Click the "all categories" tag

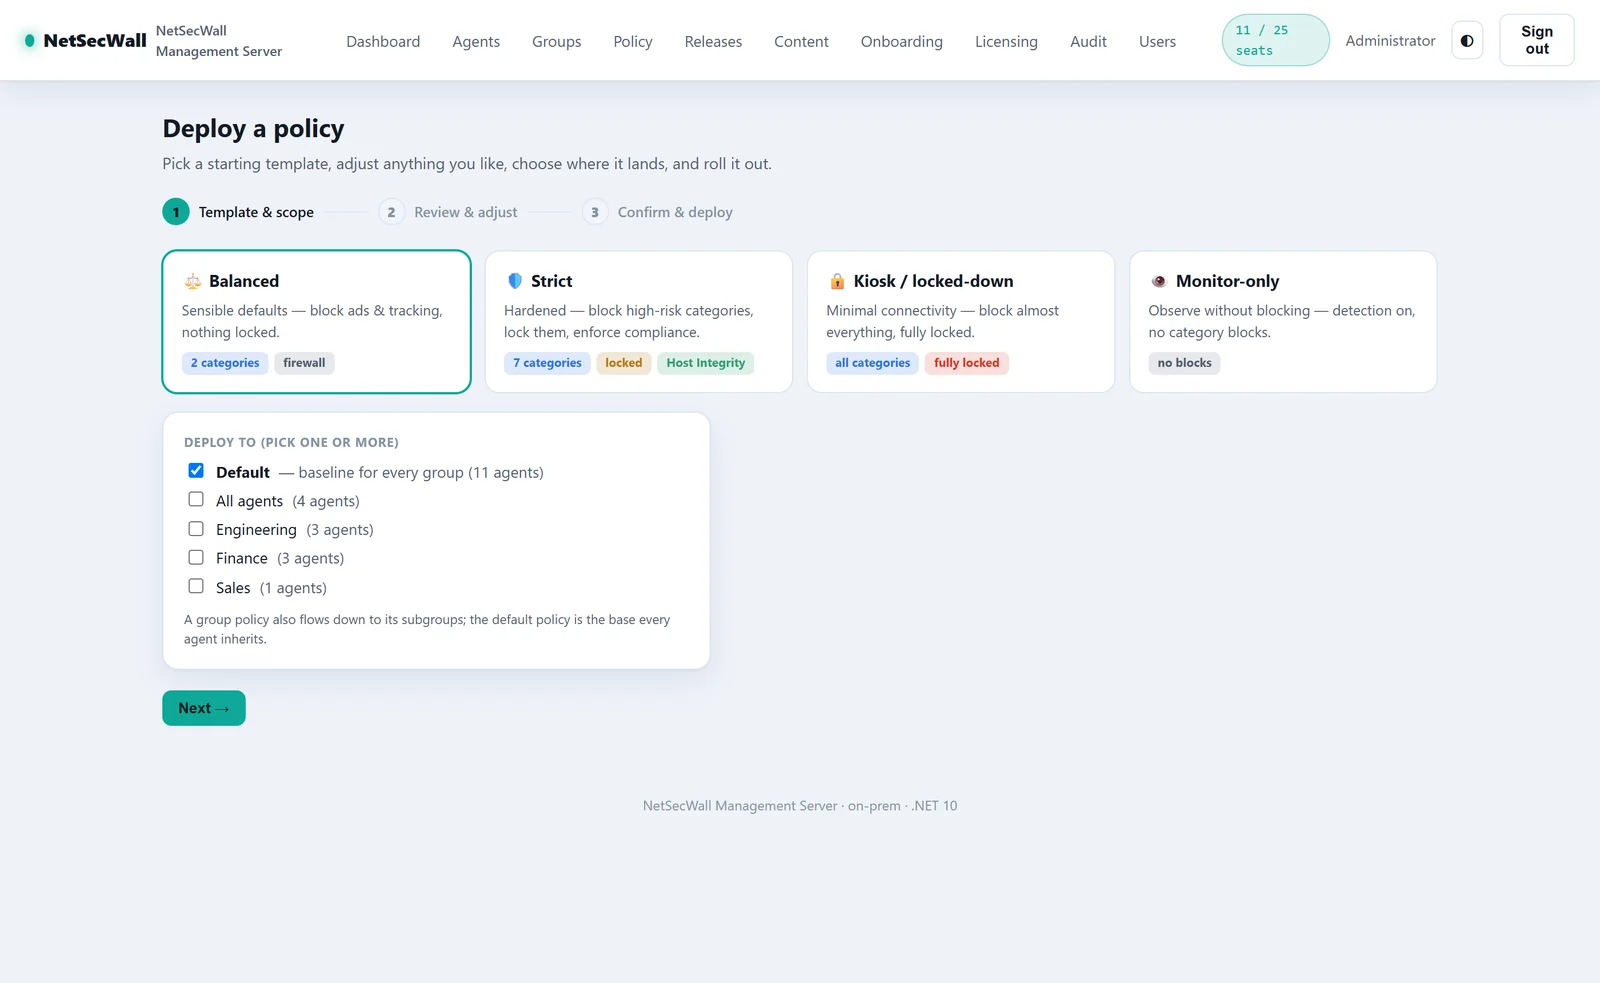coord(873,363)
